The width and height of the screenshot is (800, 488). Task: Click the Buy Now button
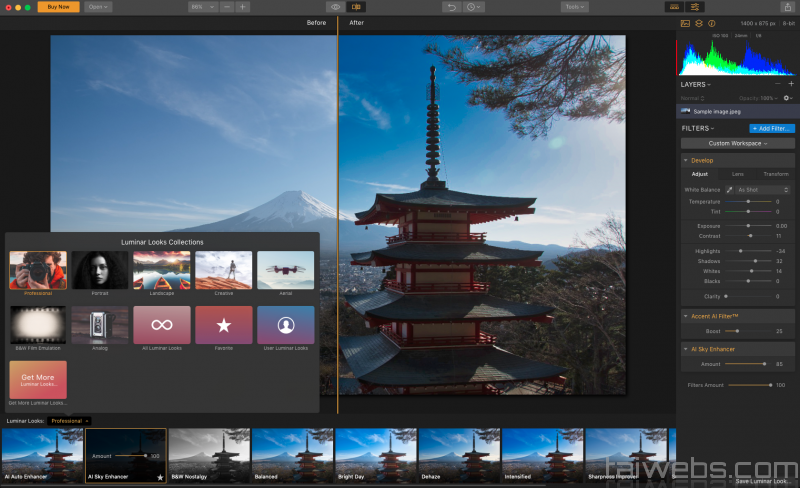pos(58,7)
